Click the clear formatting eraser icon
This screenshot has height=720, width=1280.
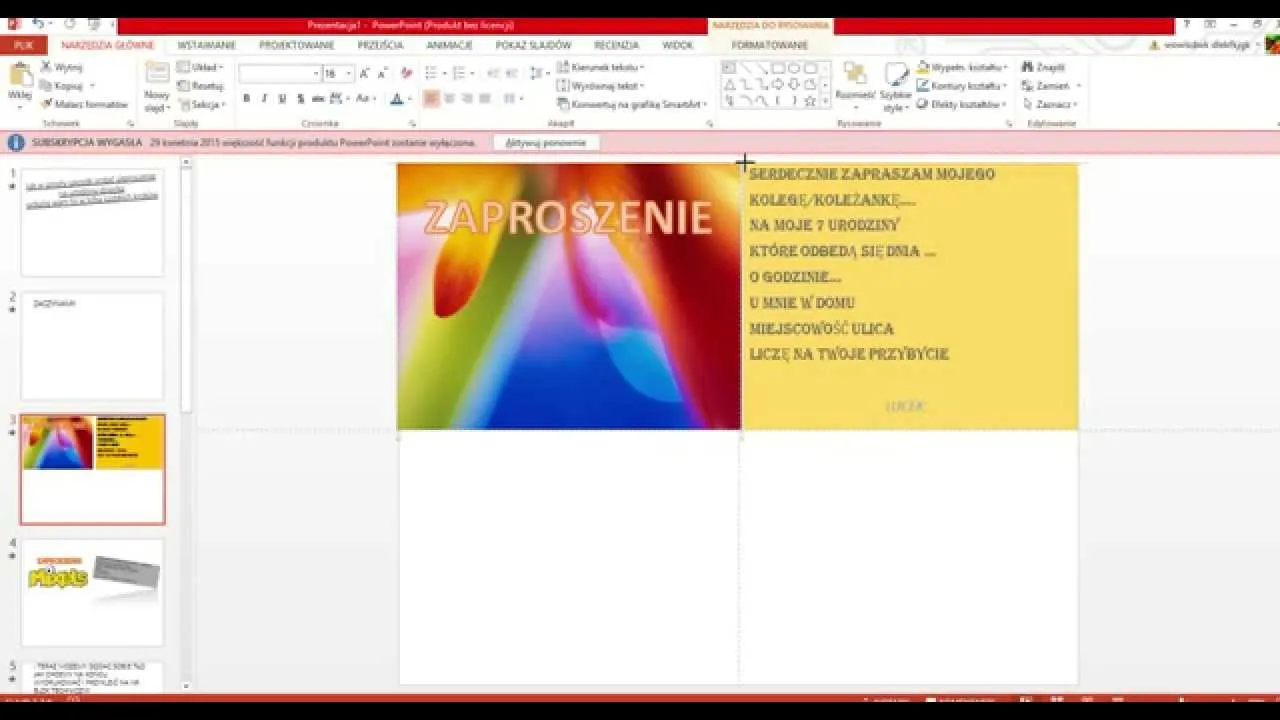(x=406, y=73)
